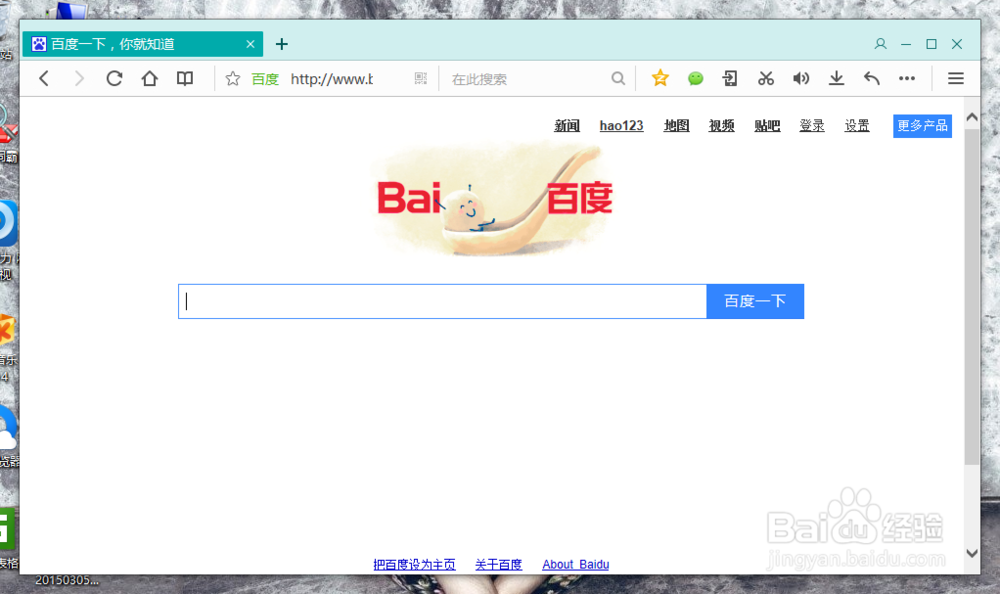Bookmark this page via address bar star

[x=232, y=78]
